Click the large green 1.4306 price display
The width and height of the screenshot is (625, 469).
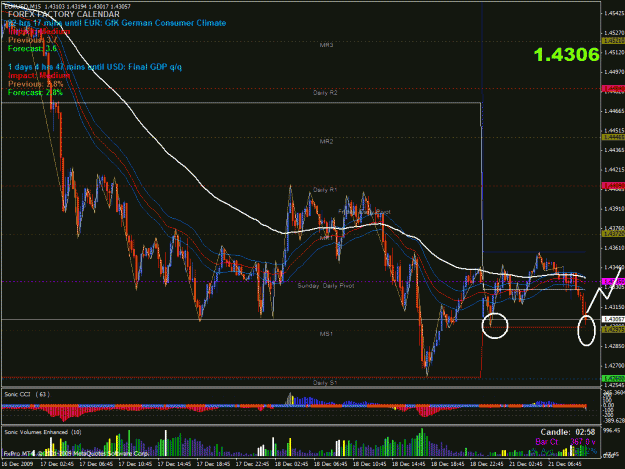[x=566, y=55]
